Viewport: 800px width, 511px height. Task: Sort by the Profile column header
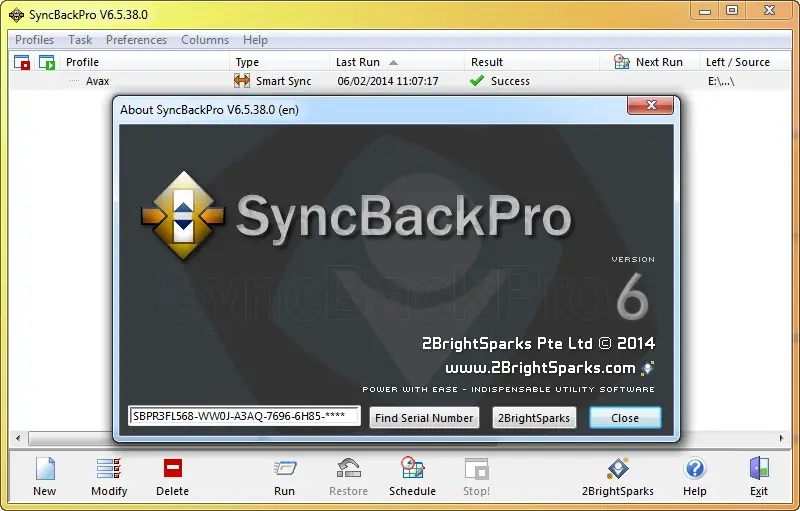[144, 62]
